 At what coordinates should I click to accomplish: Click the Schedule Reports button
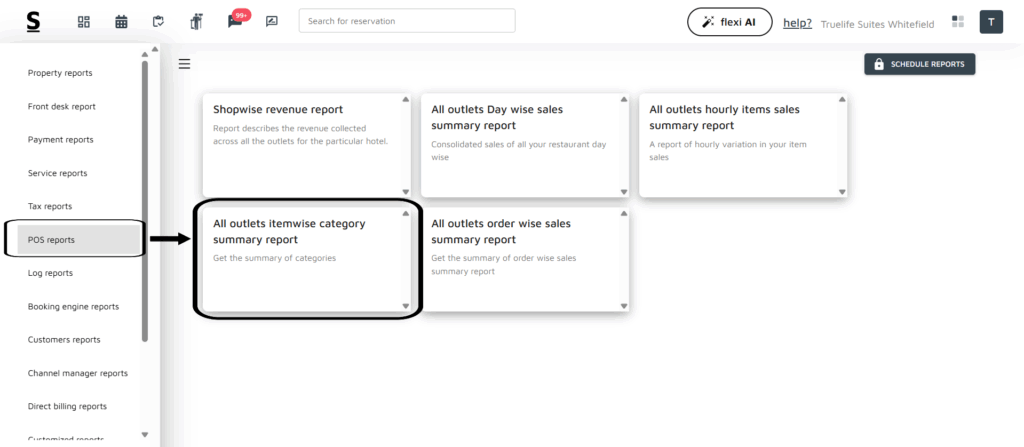click(919, 64)
